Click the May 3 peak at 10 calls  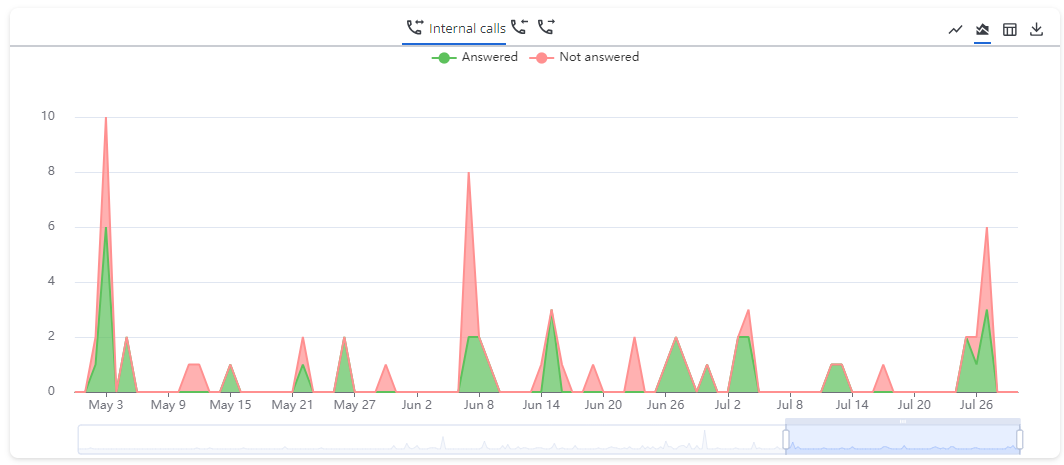(106, 119)
